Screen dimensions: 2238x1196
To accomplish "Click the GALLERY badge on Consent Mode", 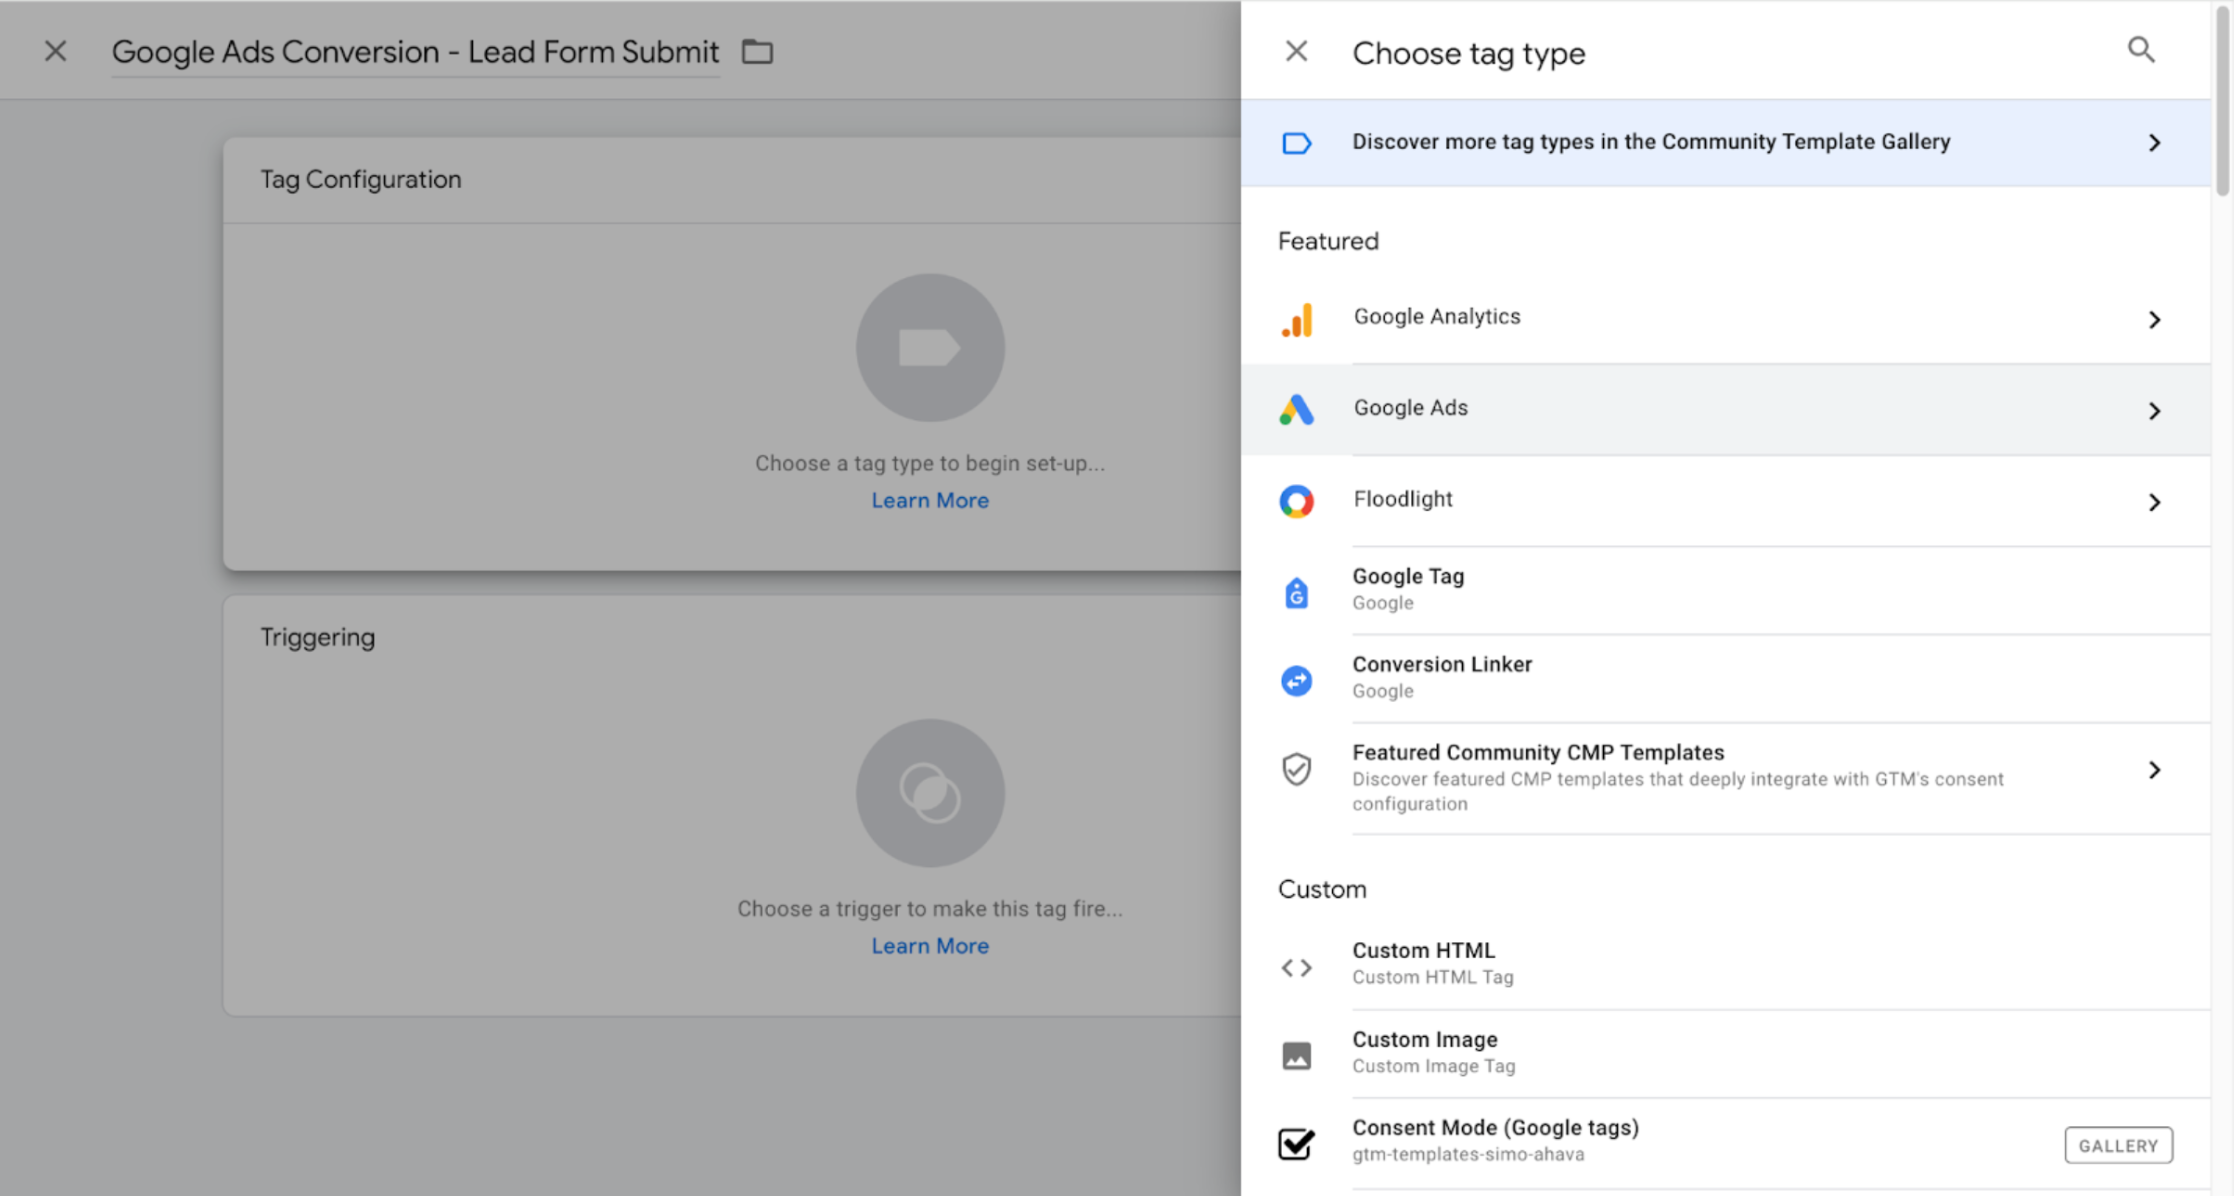I will tap(2118, 1145).
